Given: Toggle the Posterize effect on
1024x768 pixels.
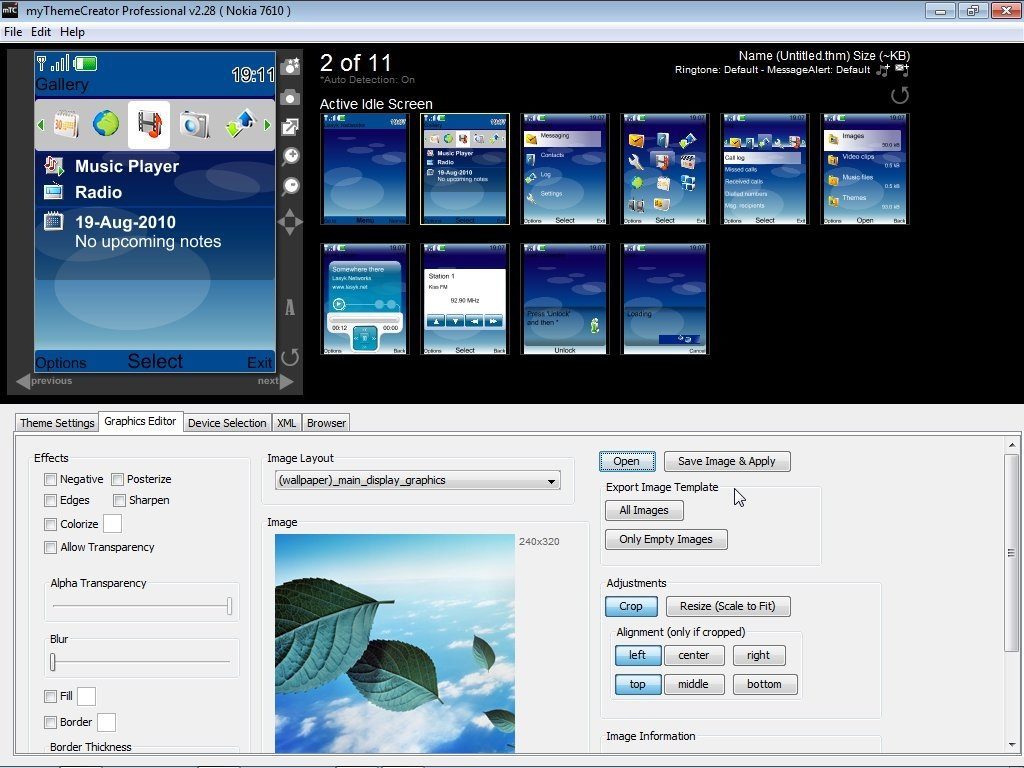Looking at the screenshot, I should point(116,479).
